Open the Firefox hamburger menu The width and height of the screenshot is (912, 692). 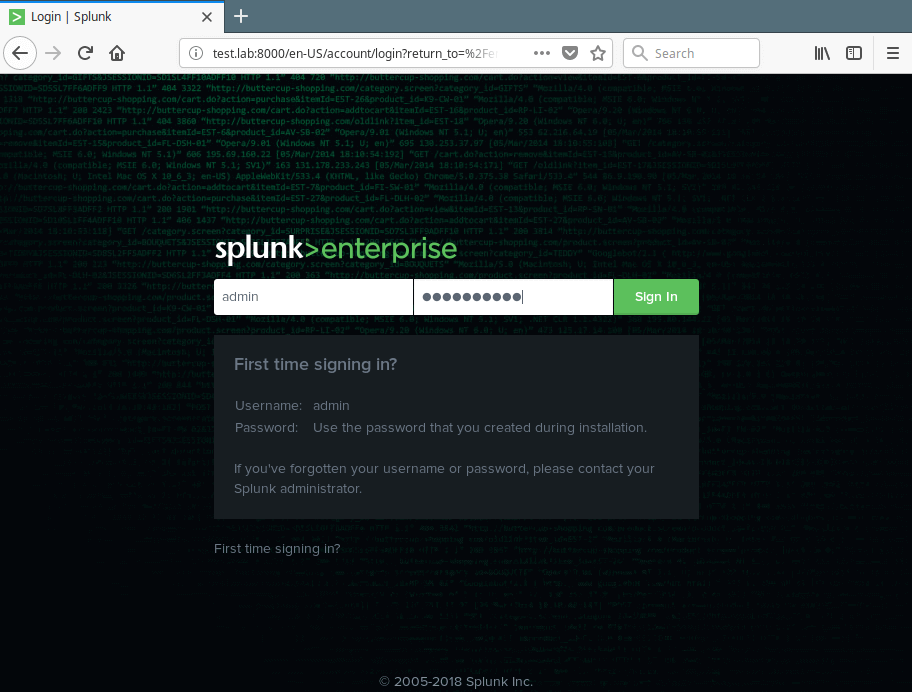[x=893, y=53]
